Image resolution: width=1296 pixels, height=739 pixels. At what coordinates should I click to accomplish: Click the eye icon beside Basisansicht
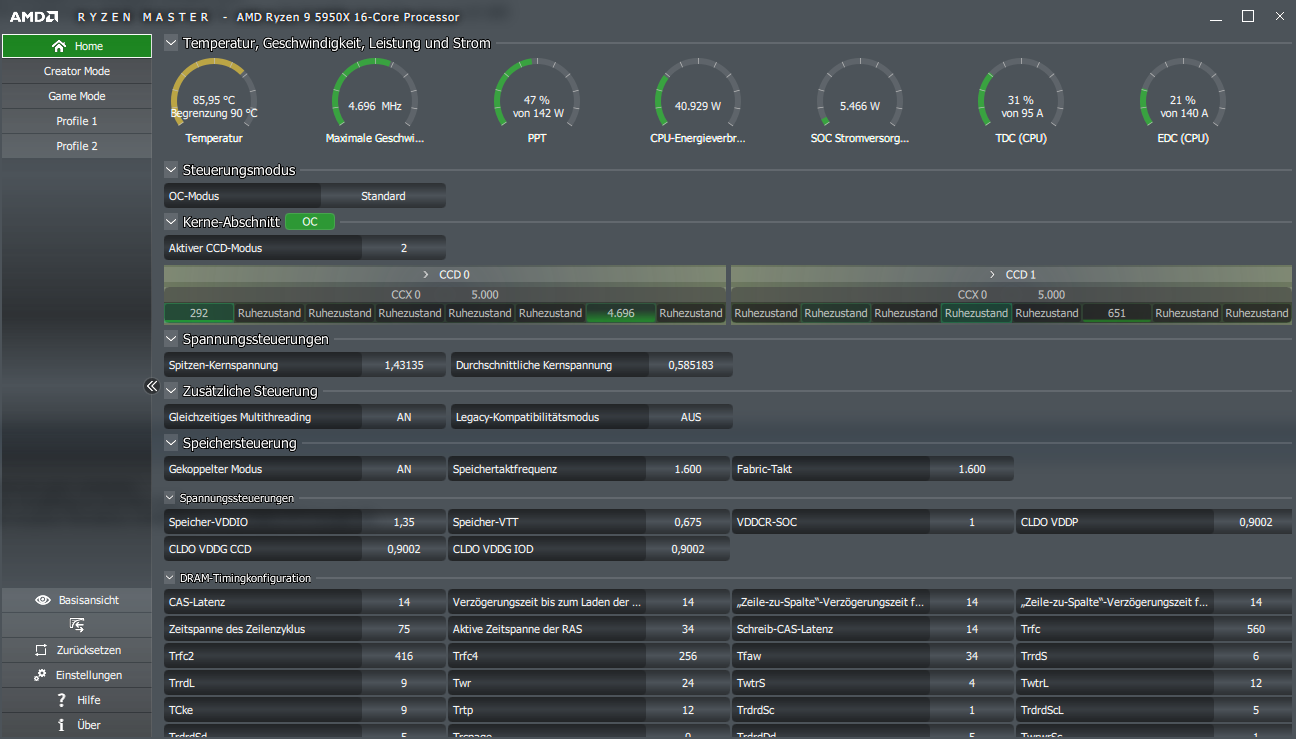coord(43,600)
